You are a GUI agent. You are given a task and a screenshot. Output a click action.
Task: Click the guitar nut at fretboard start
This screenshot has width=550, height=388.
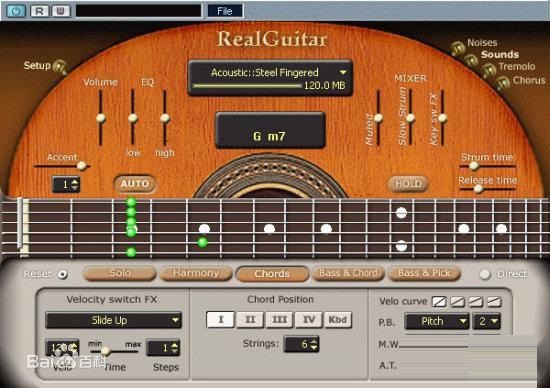(24, 227)
